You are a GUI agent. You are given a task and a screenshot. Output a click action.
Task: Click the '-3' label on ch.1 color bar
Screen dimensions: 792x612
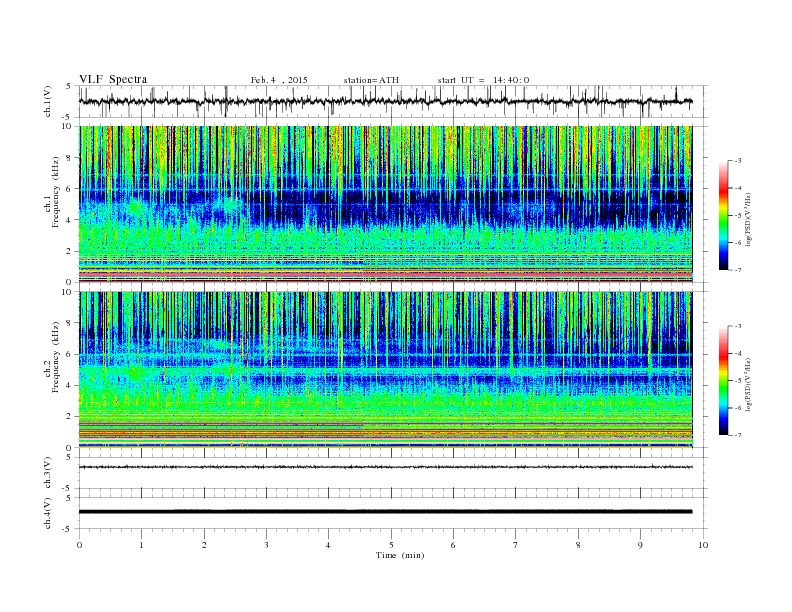click(738, 161)
